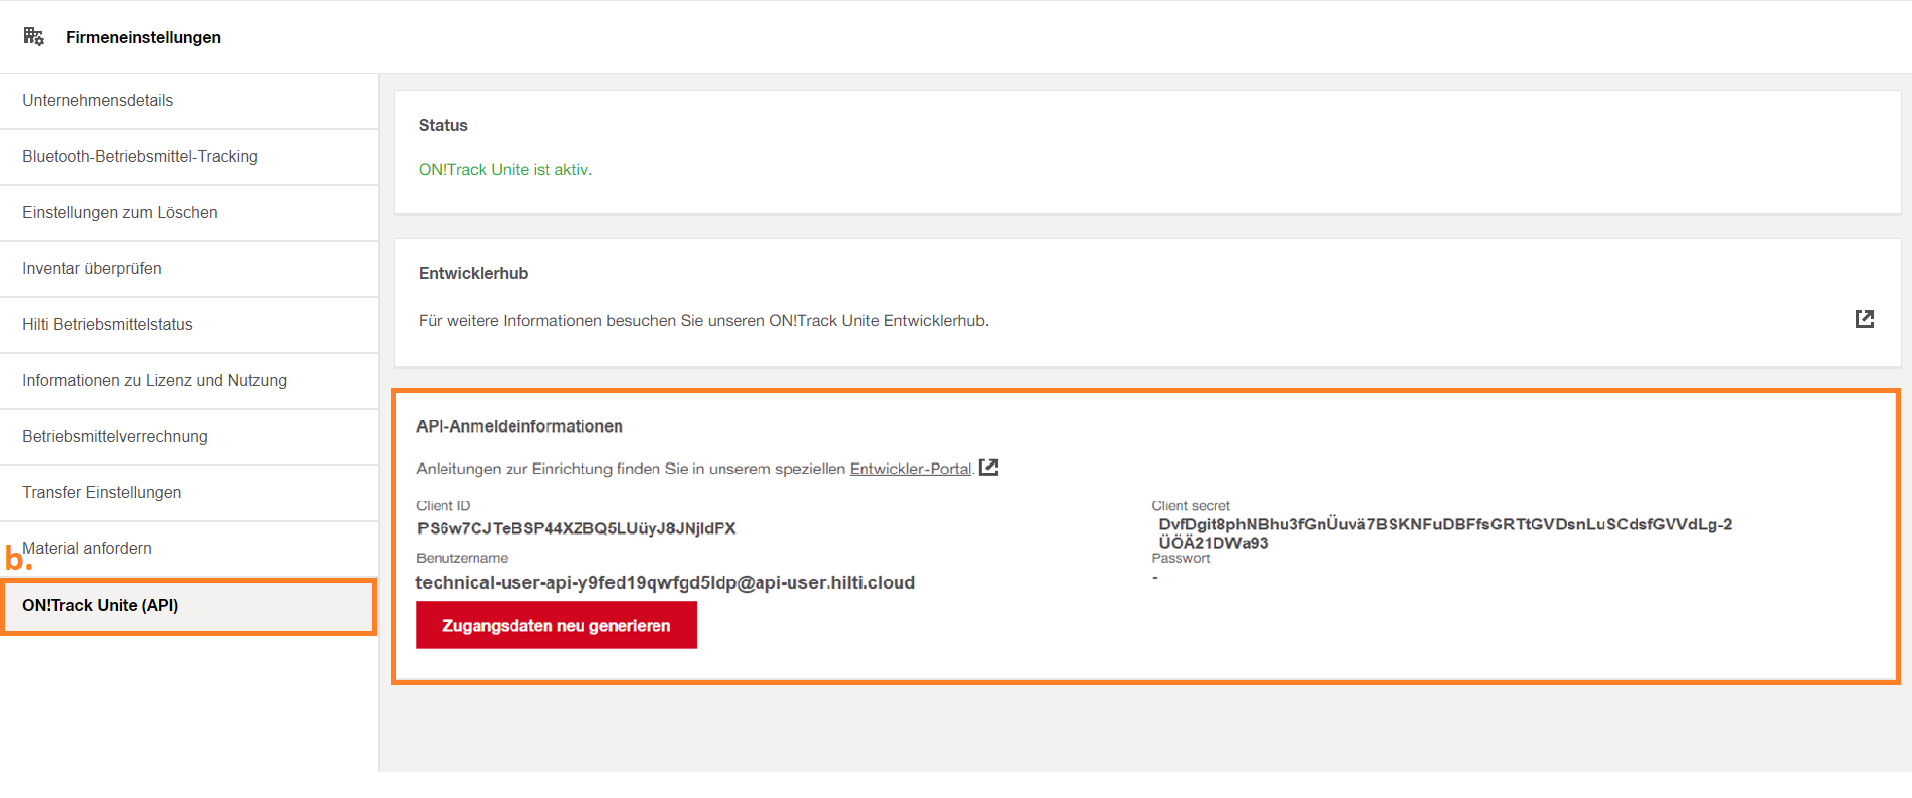Click external-link icon beside Entwickler-Portal
The image size is (1912, 798).
coord(988,467)
